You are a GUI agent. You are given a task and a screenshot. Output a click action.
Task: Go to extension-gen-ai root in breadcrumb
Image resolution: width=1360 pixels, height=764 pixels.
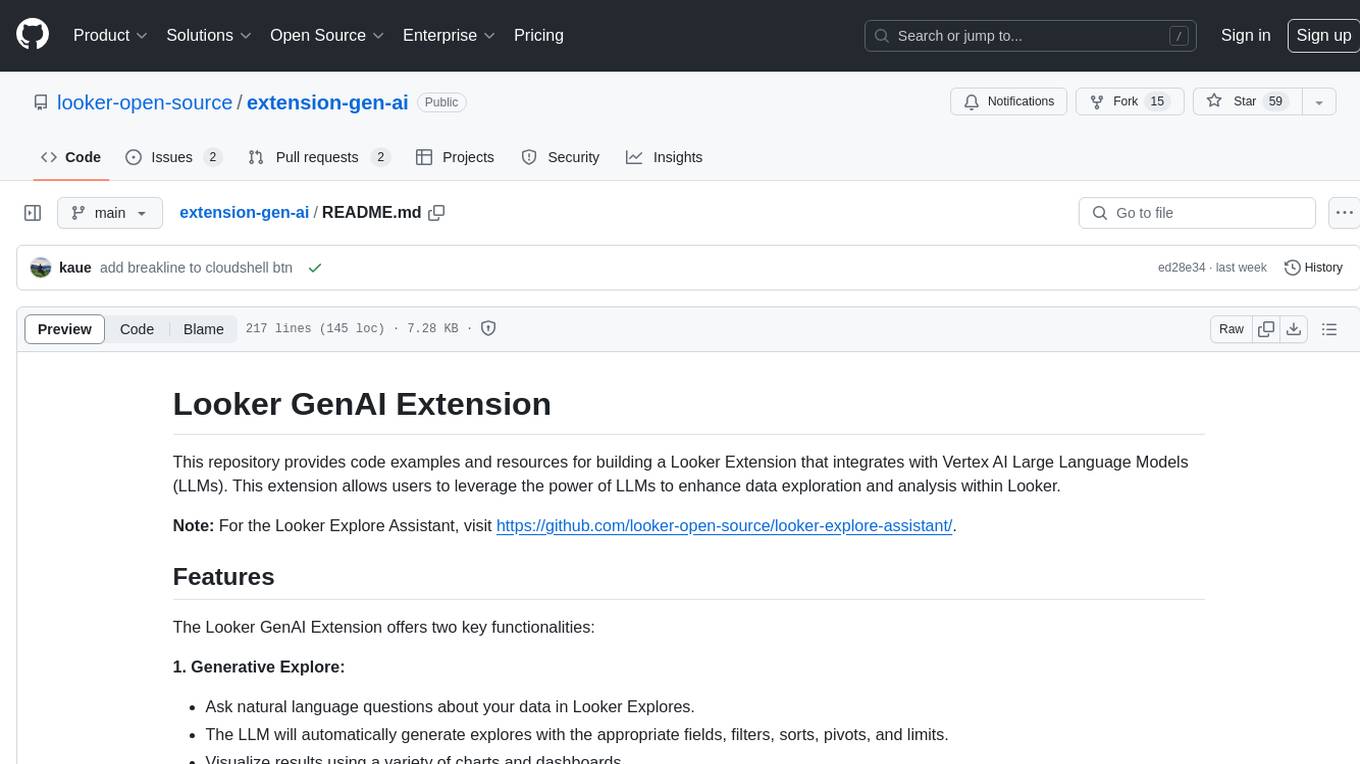click(244, 213)
